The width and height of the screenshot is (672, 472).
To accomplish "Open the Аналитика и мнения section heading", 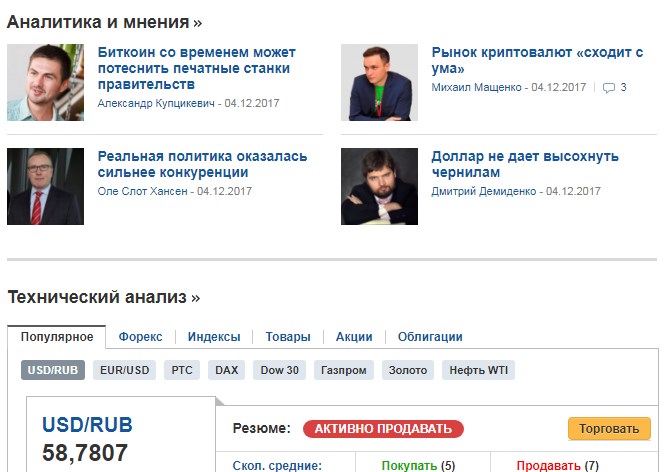I will [105, 22].
